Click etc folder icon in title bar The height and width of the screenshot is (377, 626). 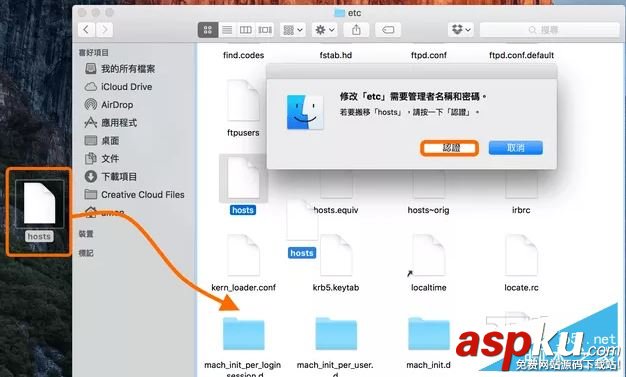pos(339,13)
